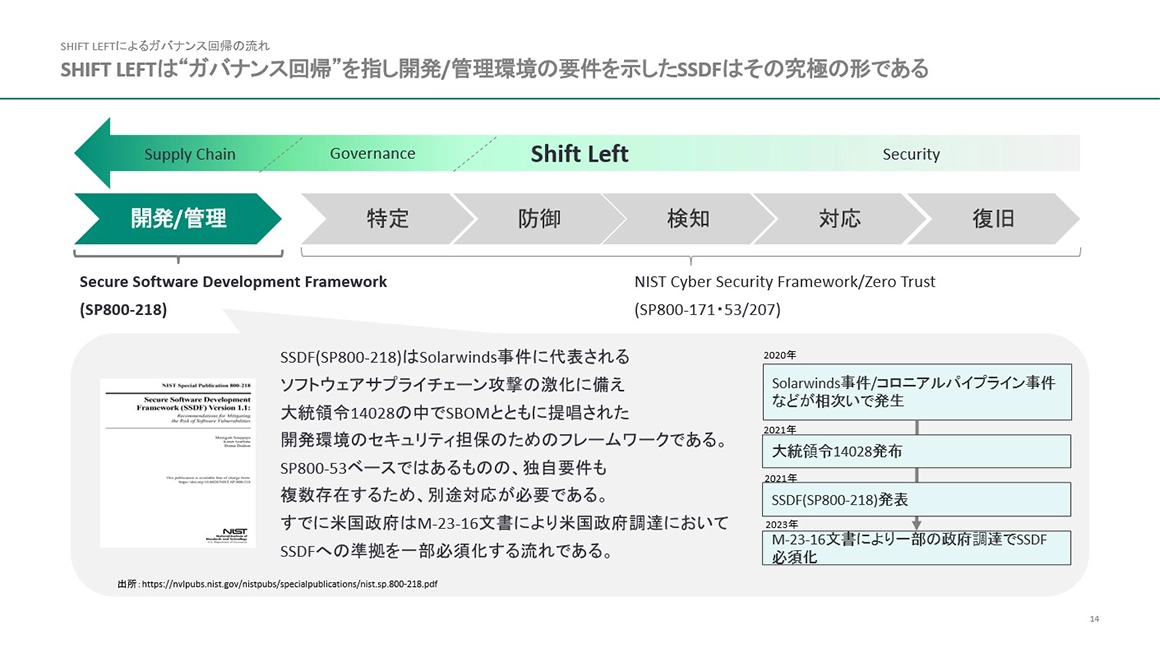Viewport: 1160px width, 653px height.
Task: Click the 大統領令14028発布 timeline box
Action: (917, 451)
